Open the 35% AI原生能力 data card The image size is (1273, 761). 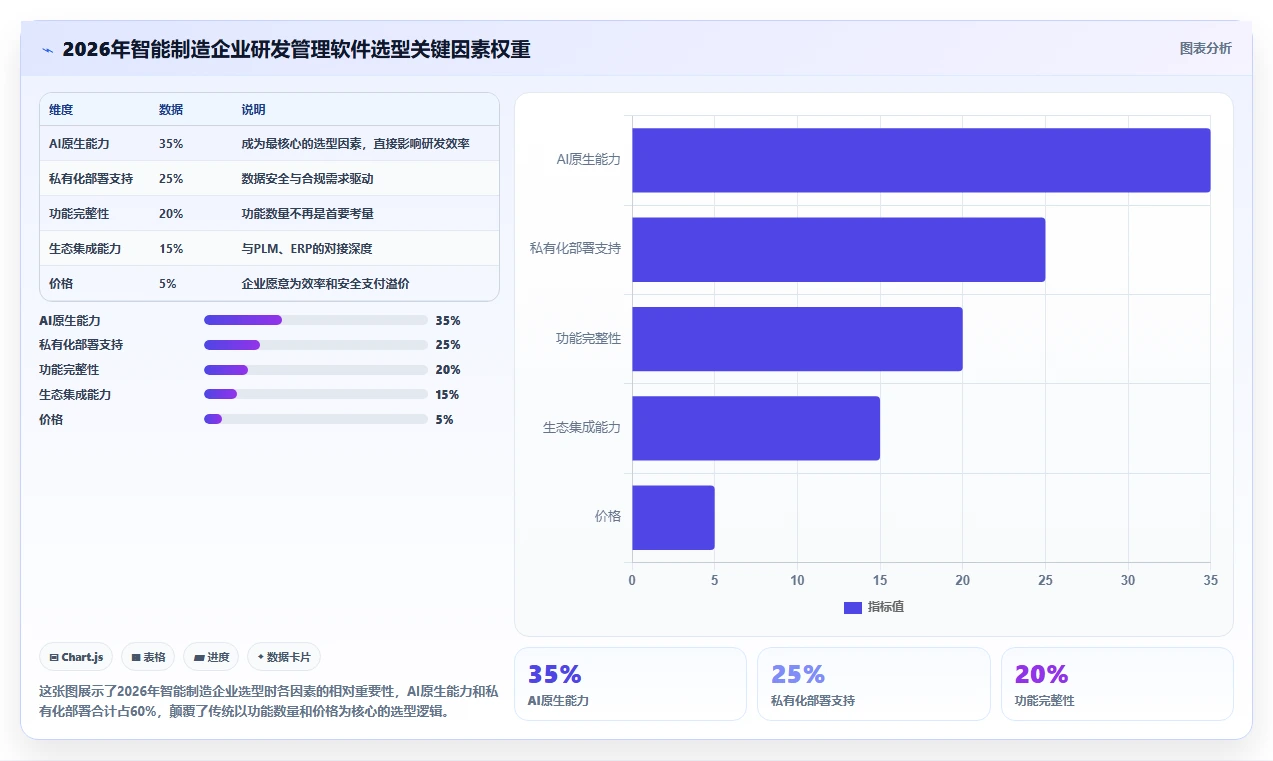coord(630,684)
